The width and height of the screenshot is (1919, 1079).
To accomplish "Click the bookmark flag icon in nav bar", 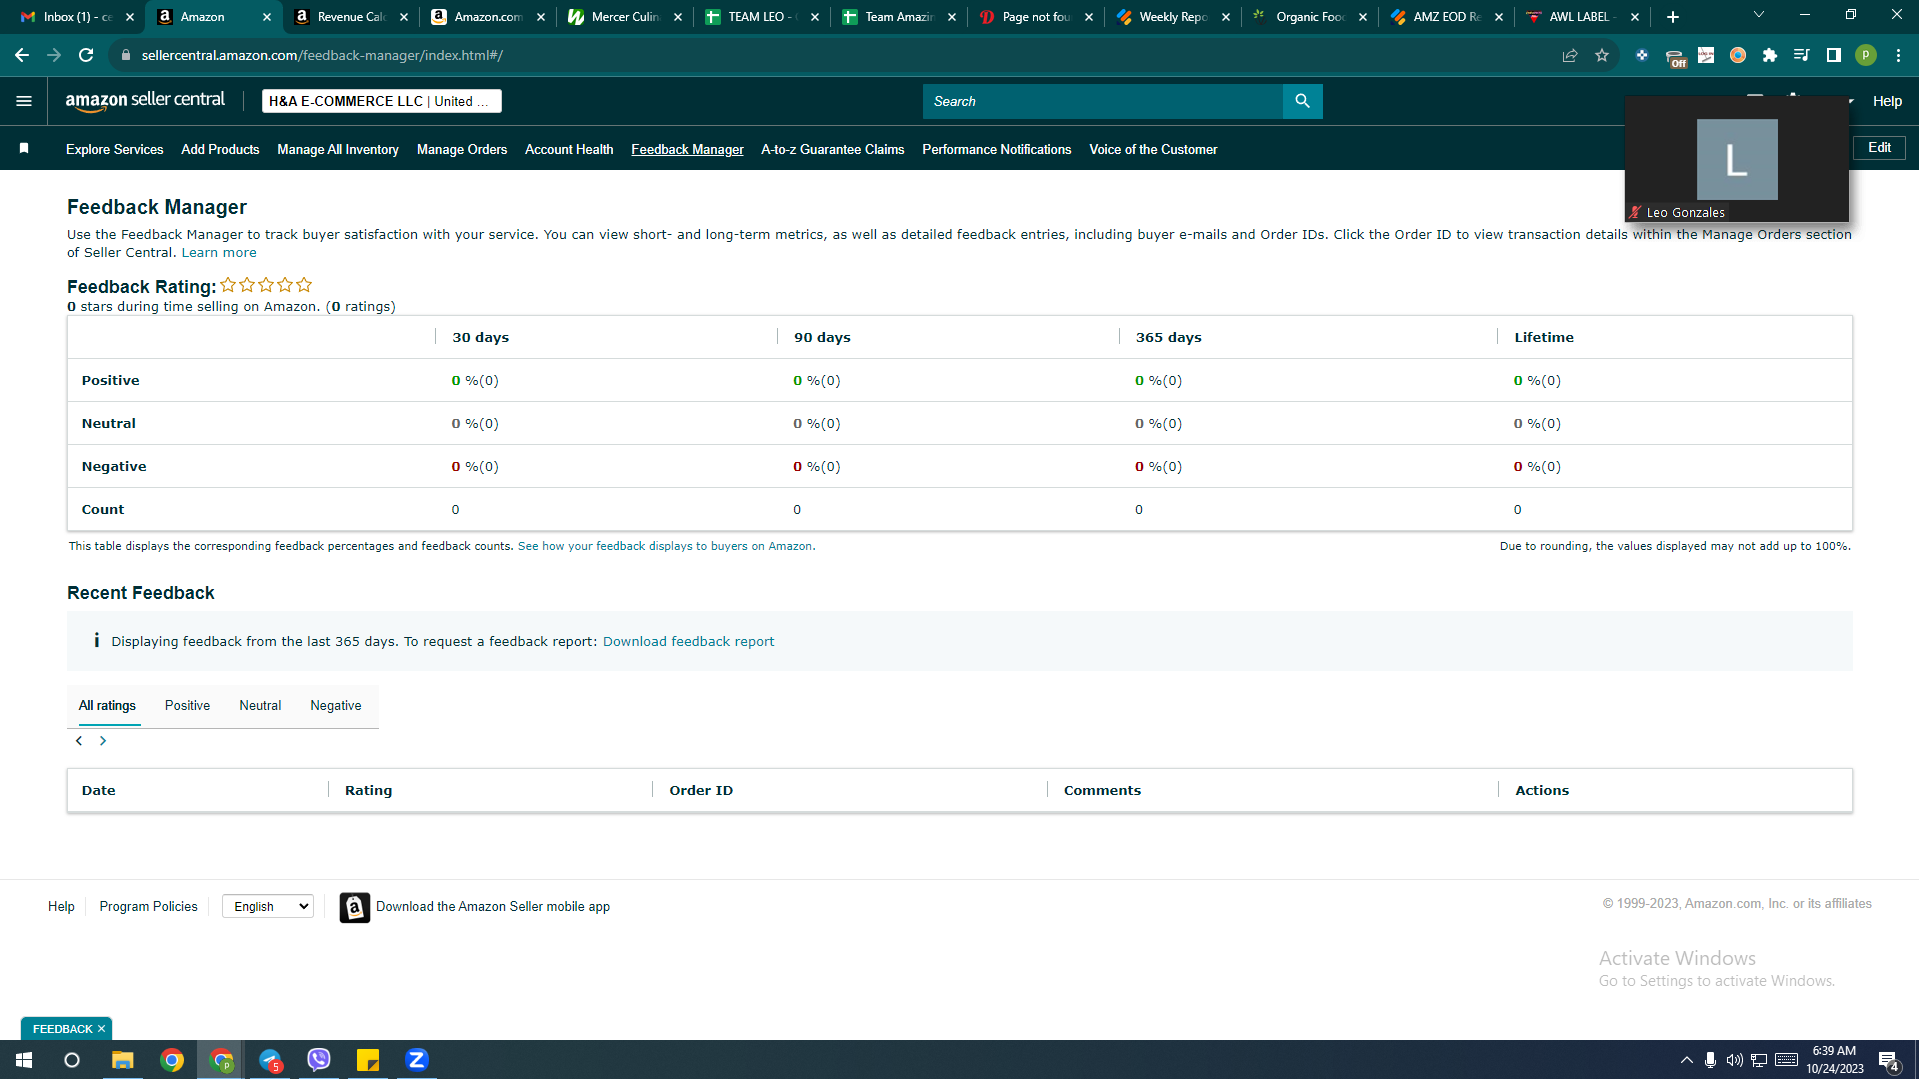I will (24, 148).
